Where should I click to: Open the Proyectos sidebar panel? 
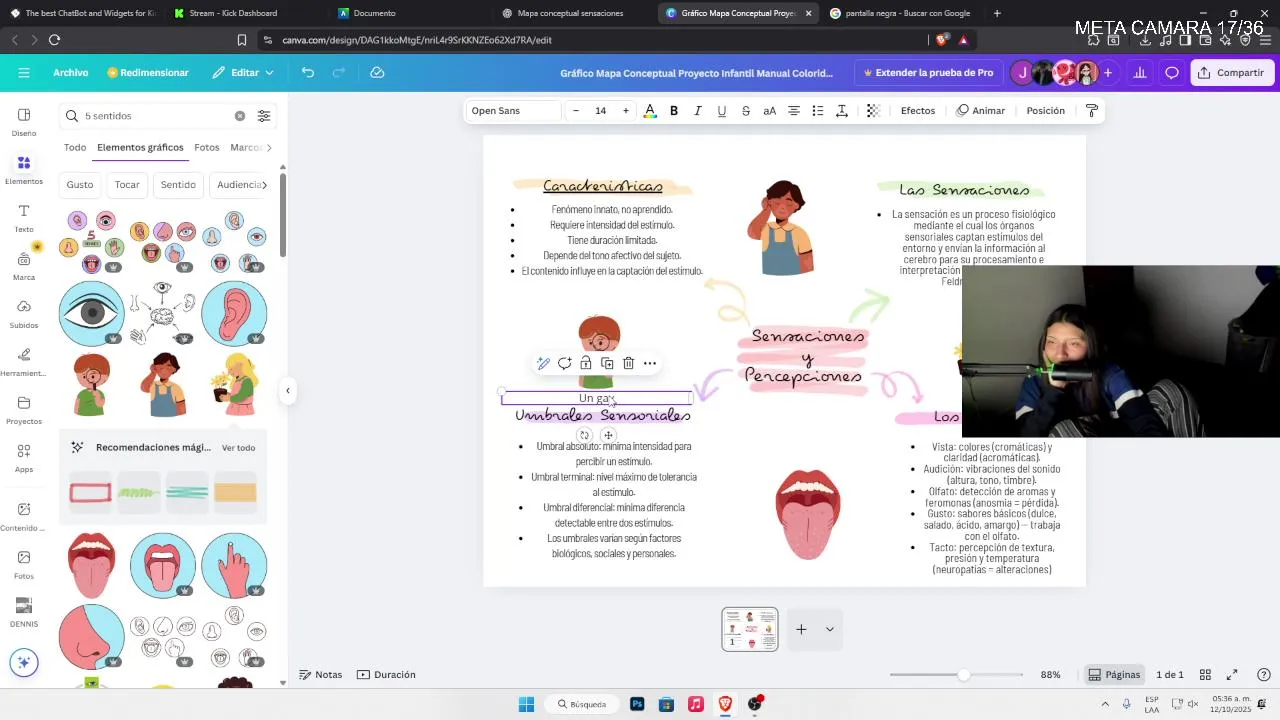point(24,410)
